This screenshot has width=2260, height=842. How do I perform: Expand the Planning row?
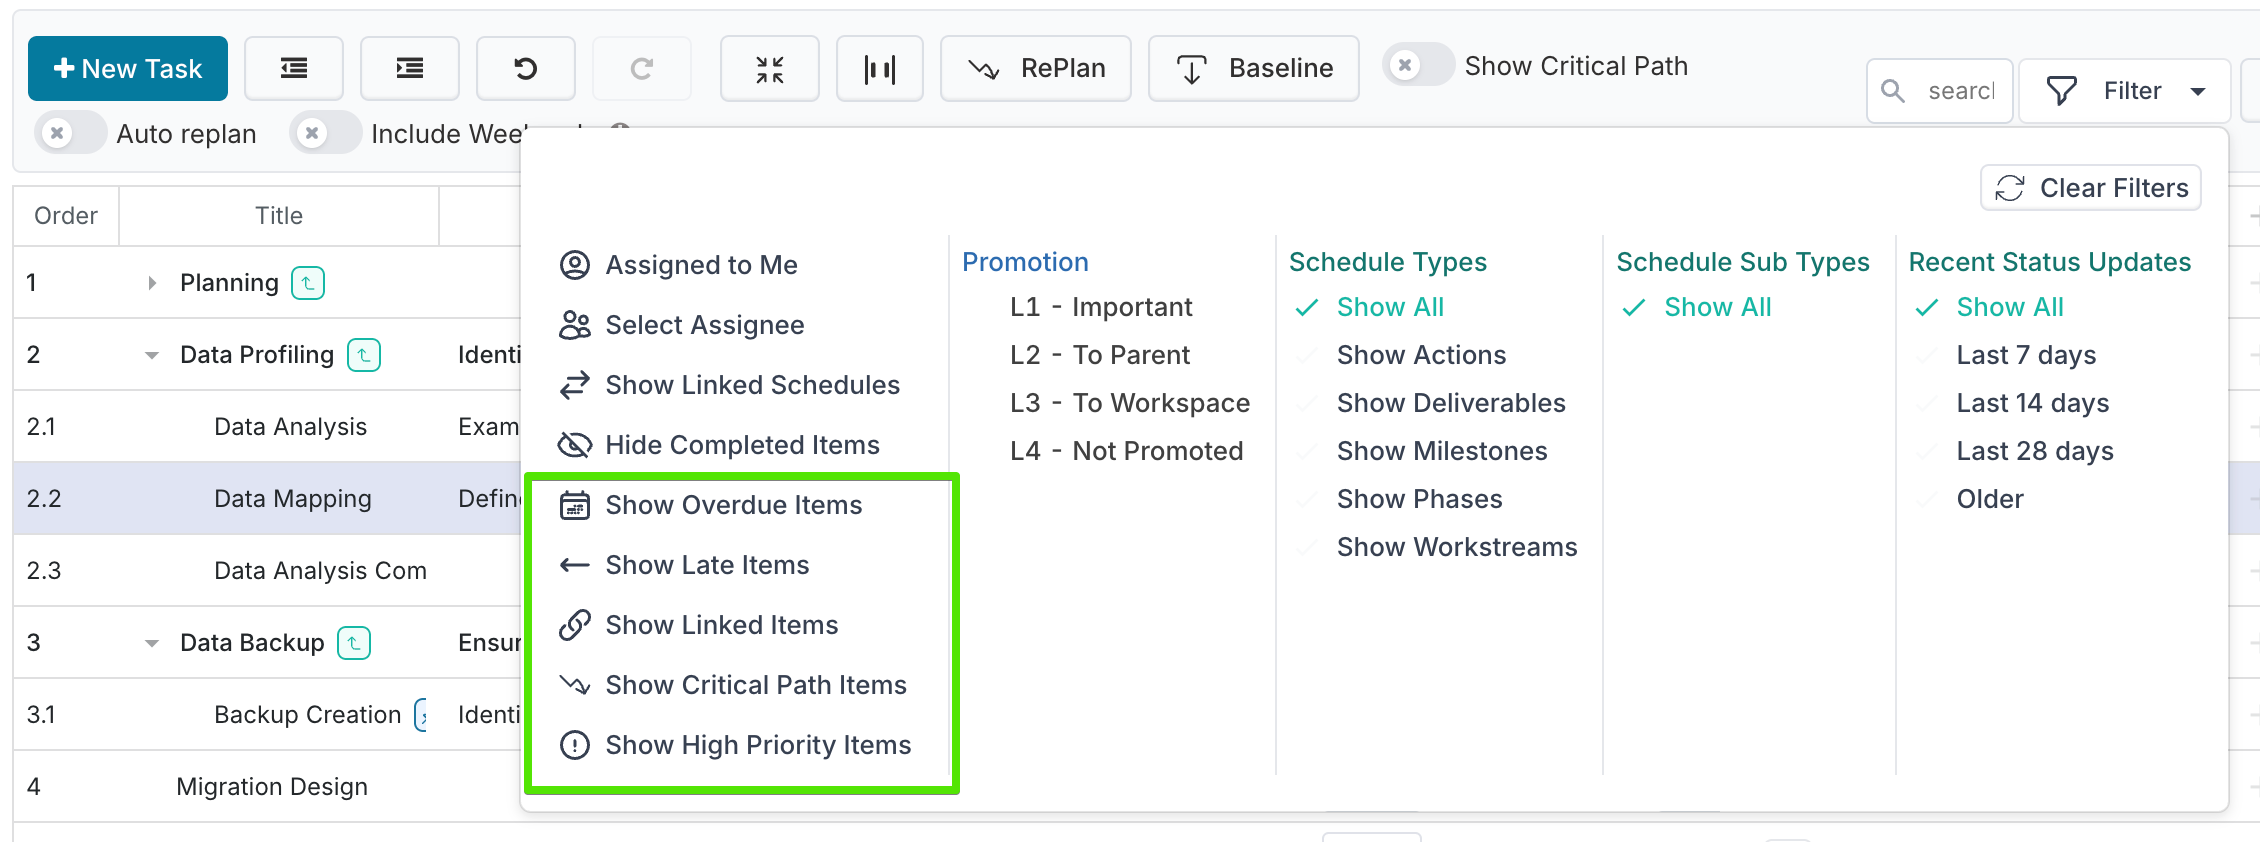(x=152, y=283)
